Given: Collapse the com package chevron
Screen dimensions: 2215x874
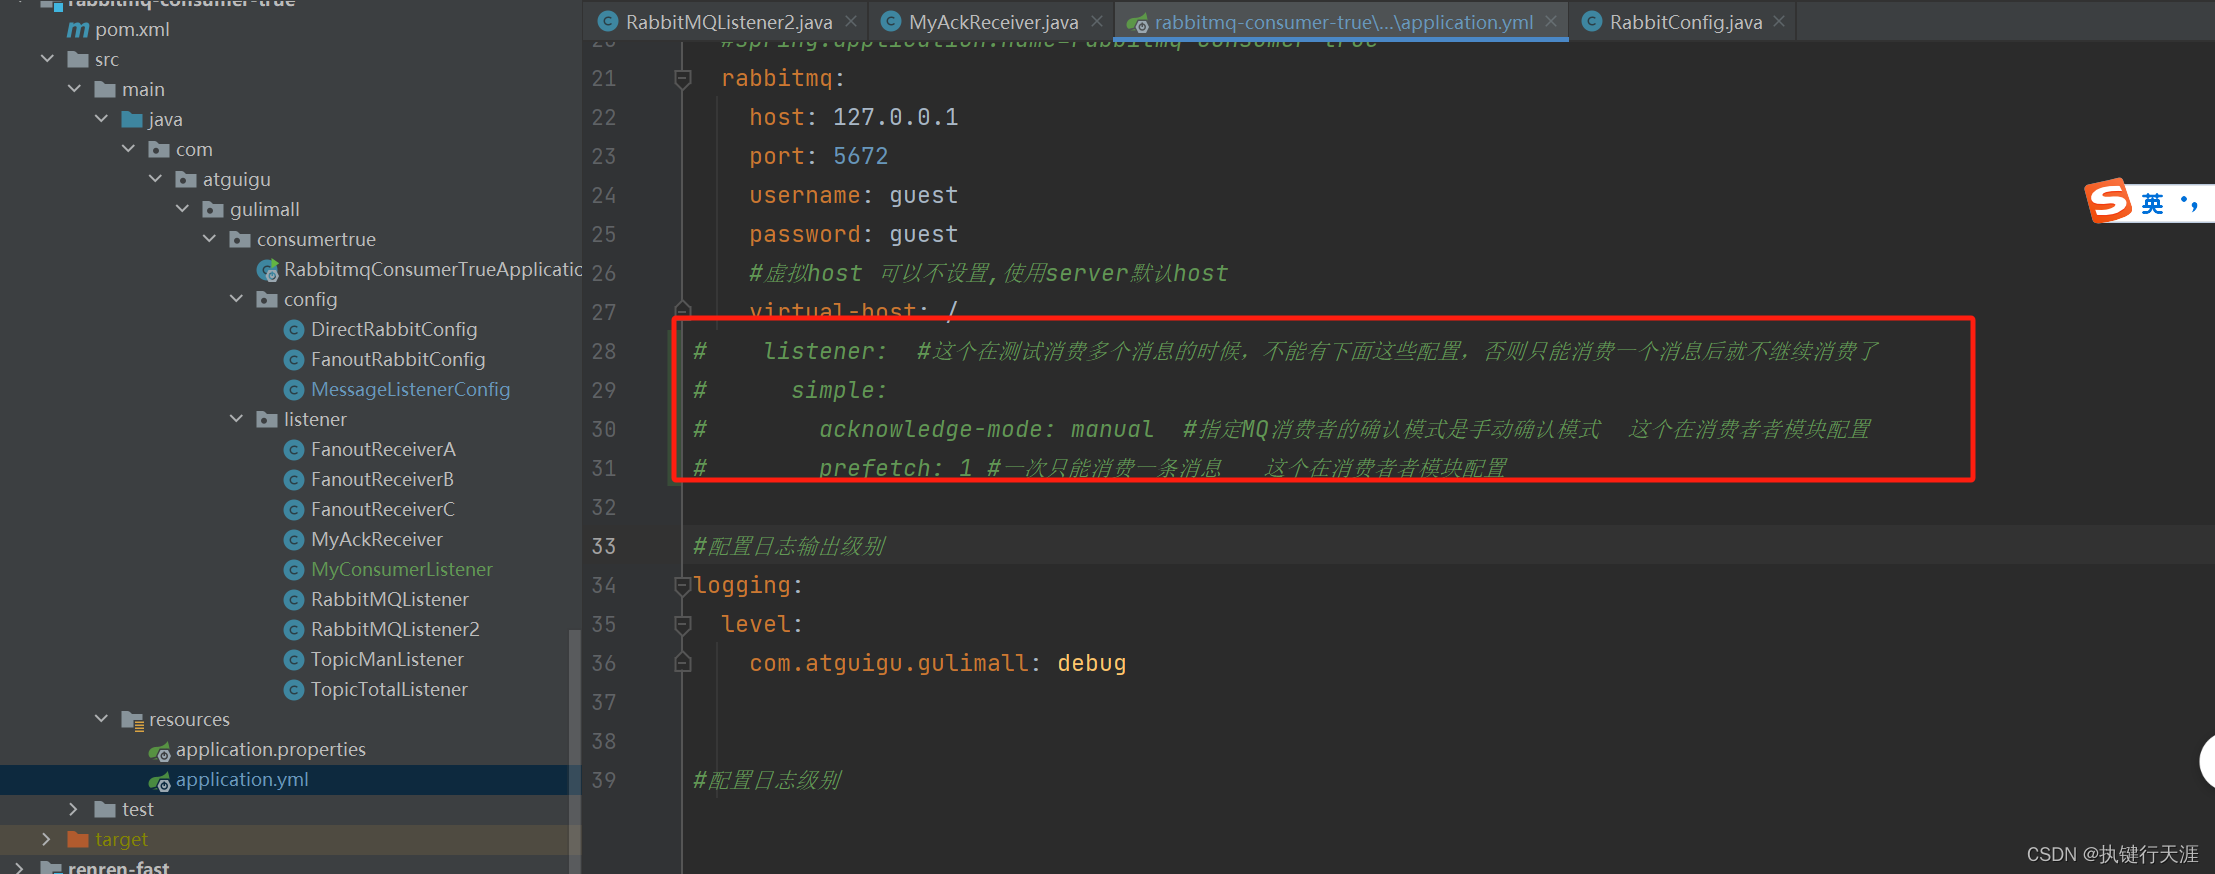Looking at the screenshot, I should [128, 149].
